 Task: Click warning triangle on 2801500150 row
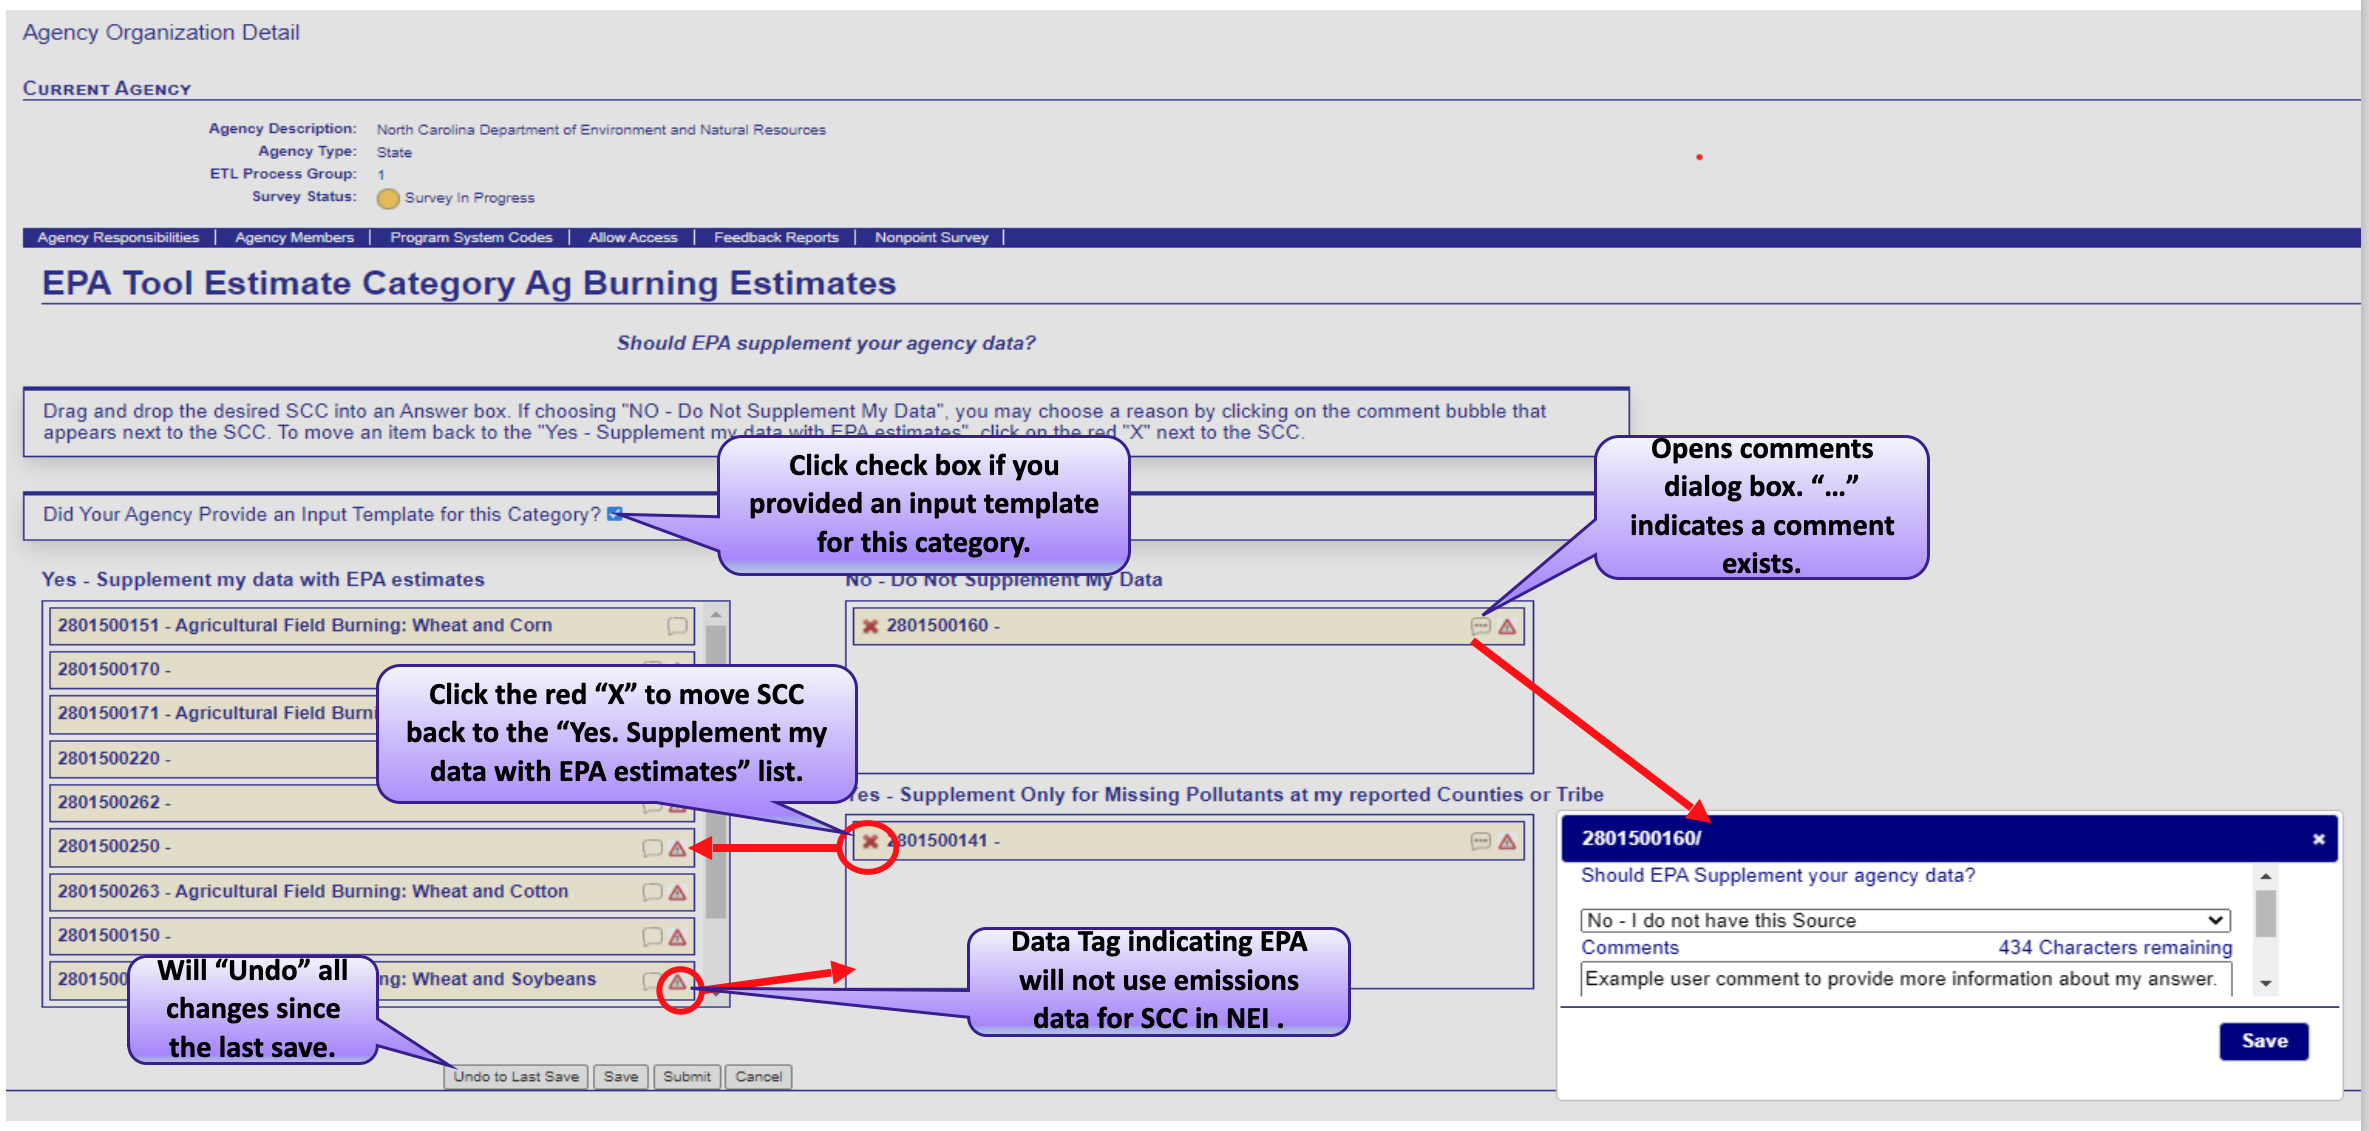coord(677,936)
